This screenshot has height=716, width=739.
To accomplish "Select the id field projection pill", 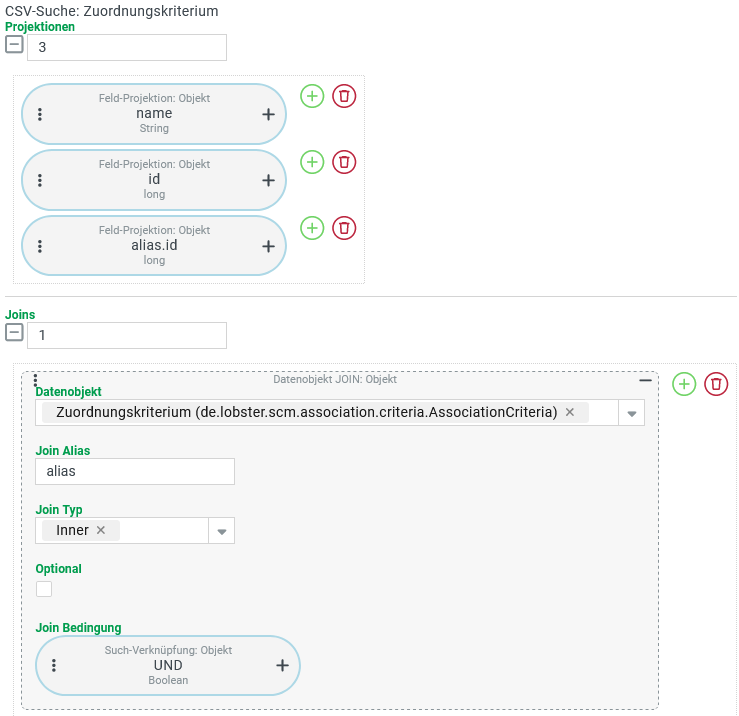I will (154, 180).
